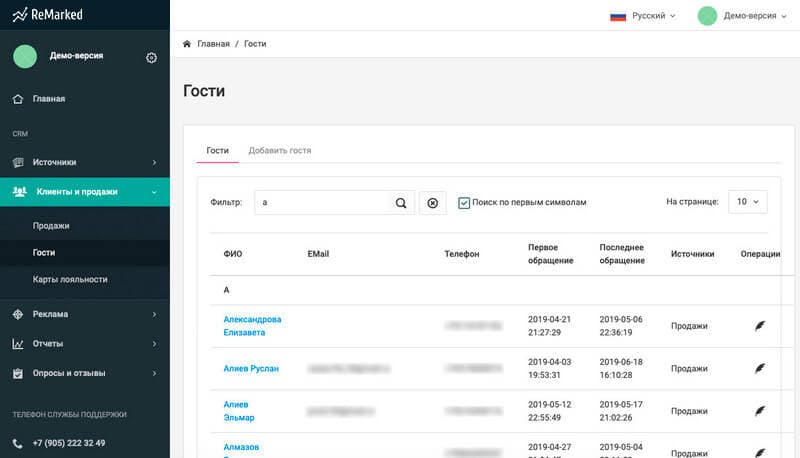Click the Операции column header

tap(760, 253)
